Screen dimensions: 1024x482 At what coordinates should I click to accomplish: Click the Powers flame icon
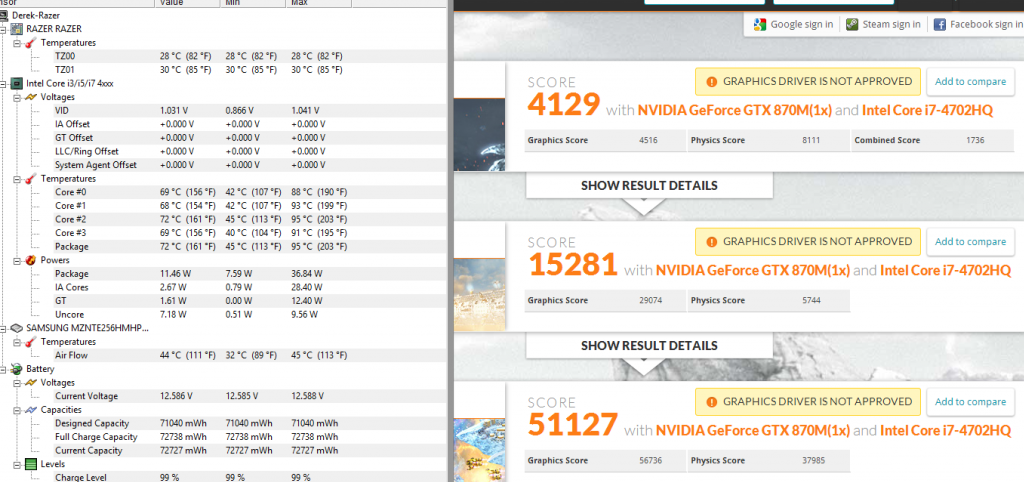[x=30, y=260]
